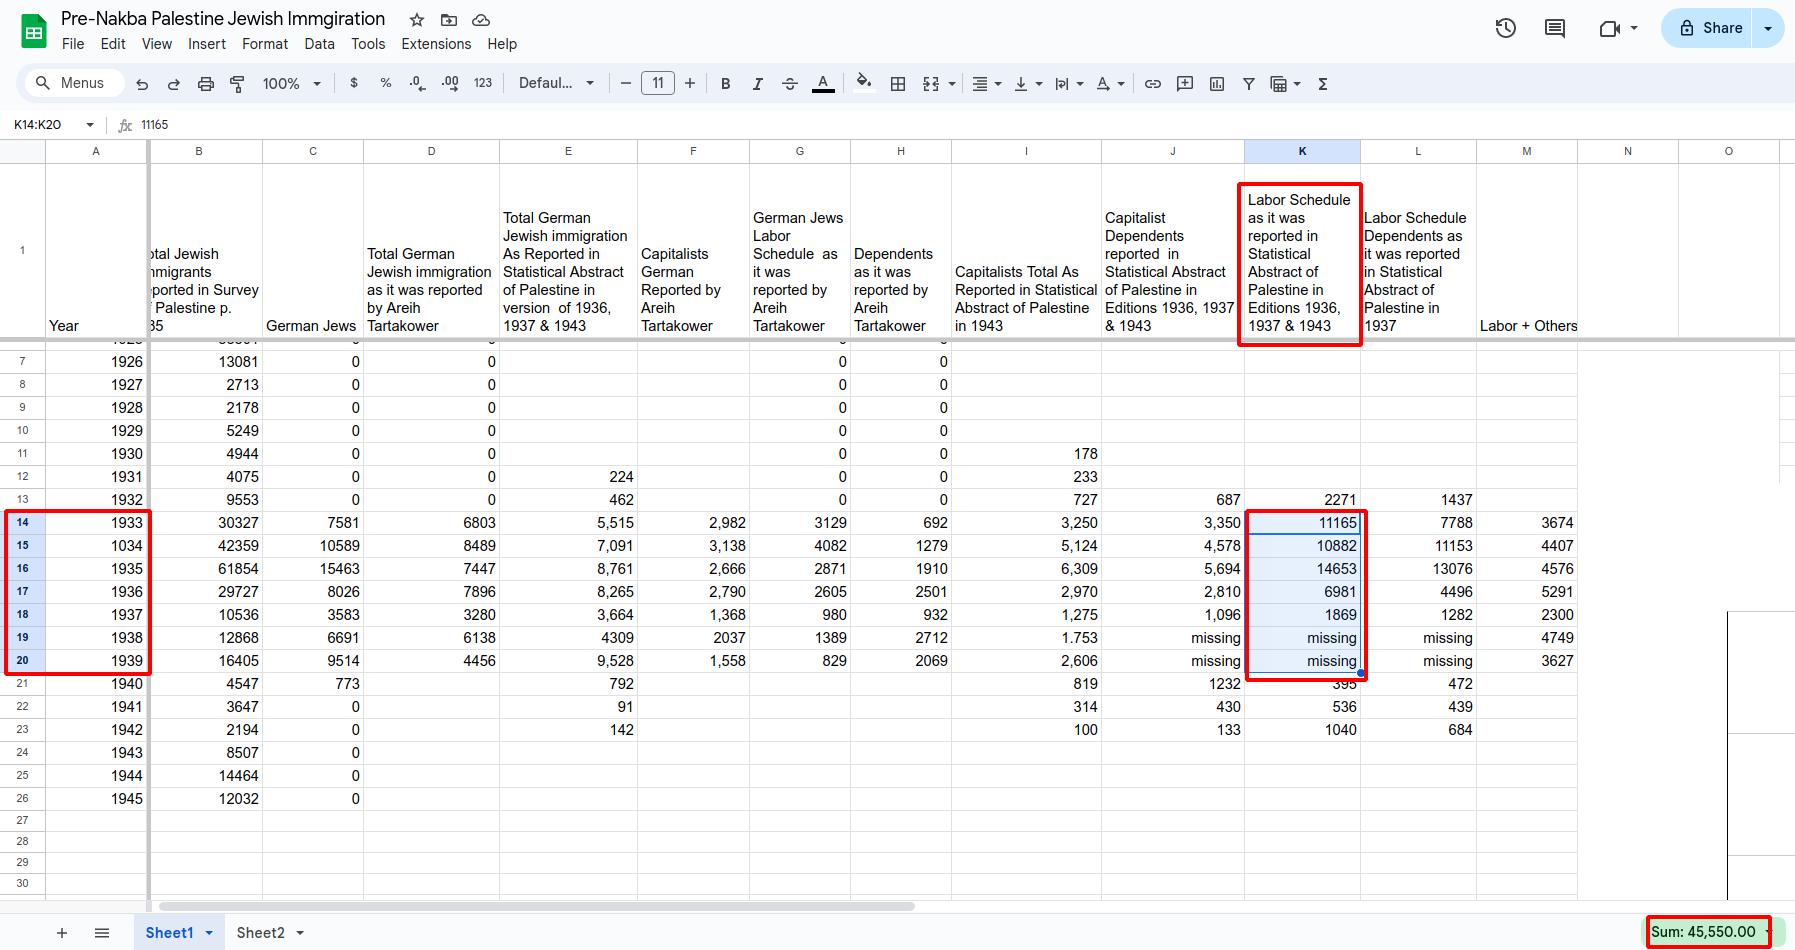Screen dimensions: 1795x950
Task: Select column K header
Action: click(1302, 151)
